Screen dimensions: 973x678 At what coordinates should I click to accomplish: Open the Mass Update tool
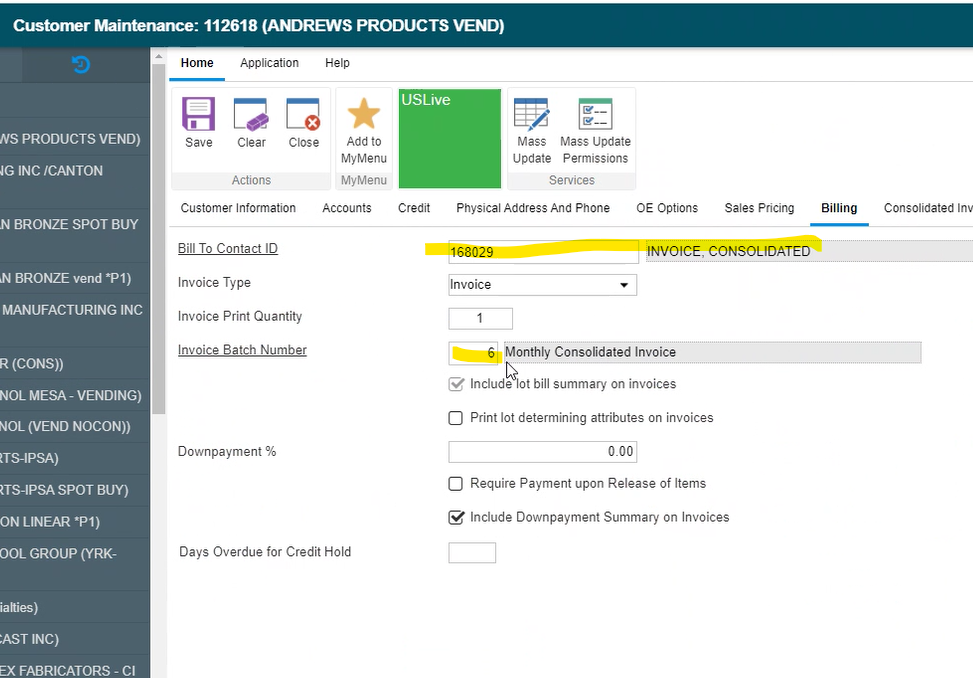tap(532, 115)
